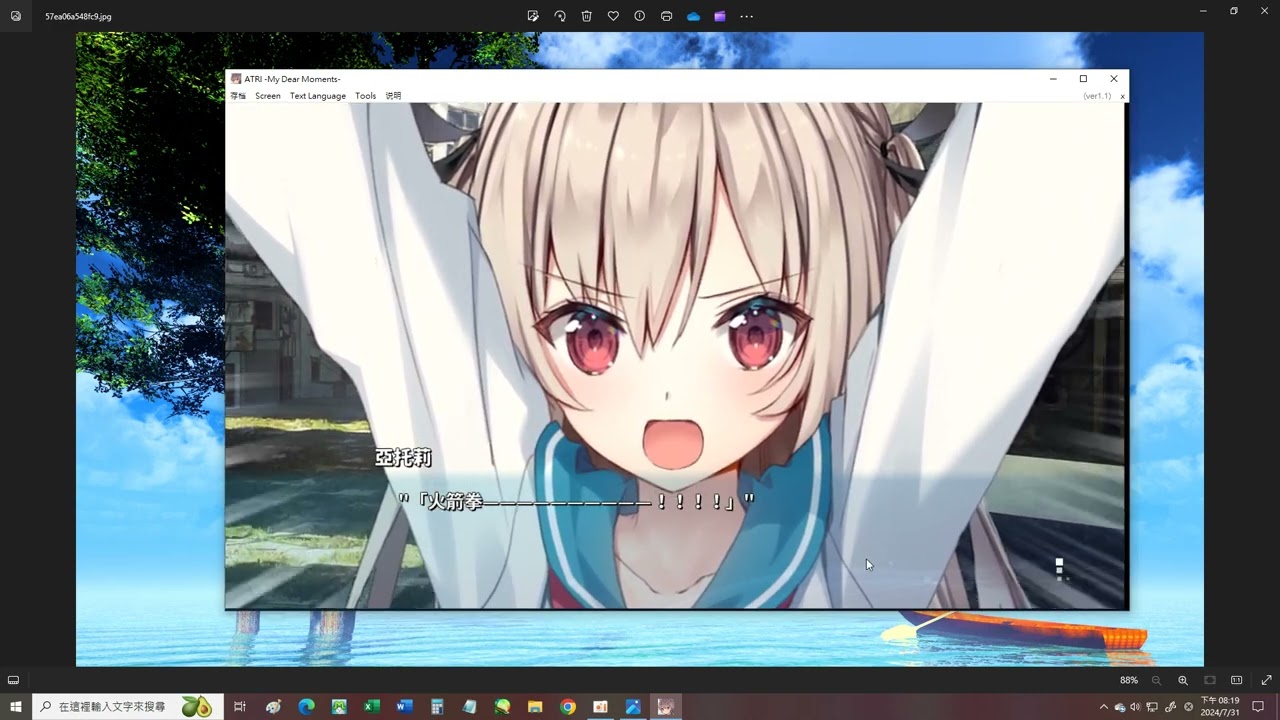Image resolution: width=1280 pixels, height=720 pixels.
Task: Toggle actual size 1:1 view
Action: pos(1237,680)
